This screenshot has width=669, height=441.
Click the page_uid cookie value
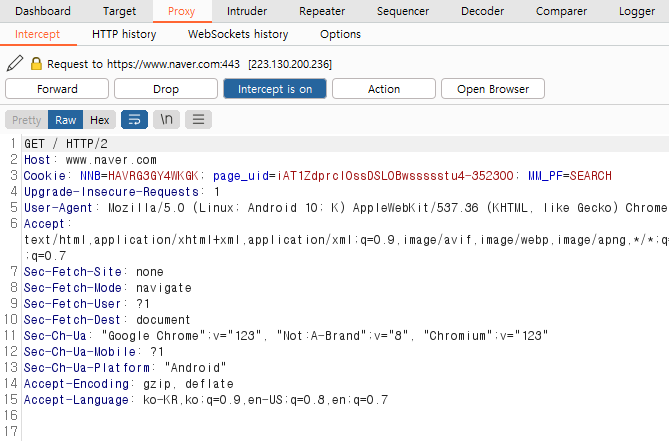point(395,176)
